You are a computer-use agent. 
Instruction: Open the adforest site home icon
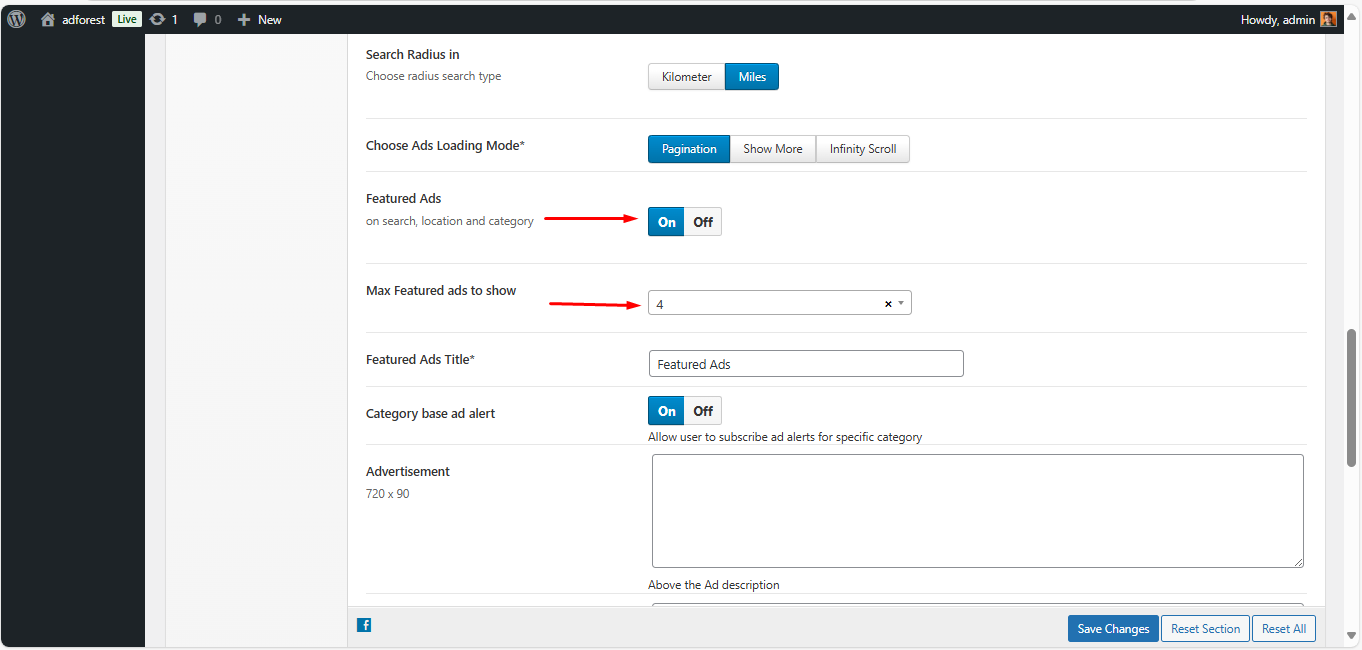[48, 19]
